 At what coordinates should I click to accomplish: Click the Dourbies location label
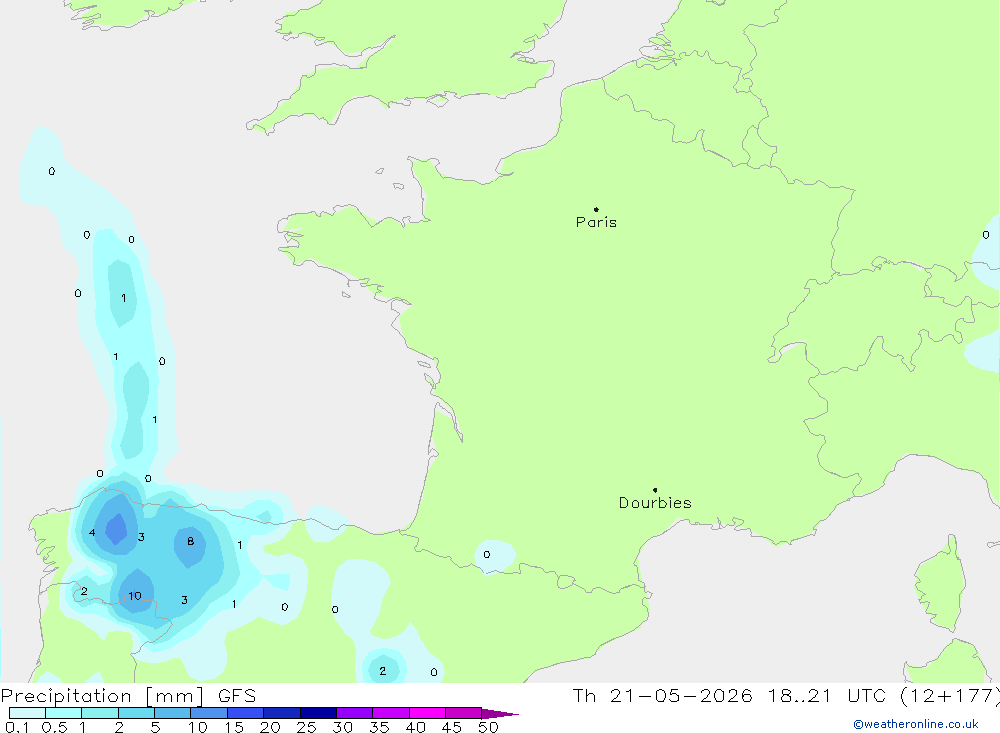coord(655,503)
